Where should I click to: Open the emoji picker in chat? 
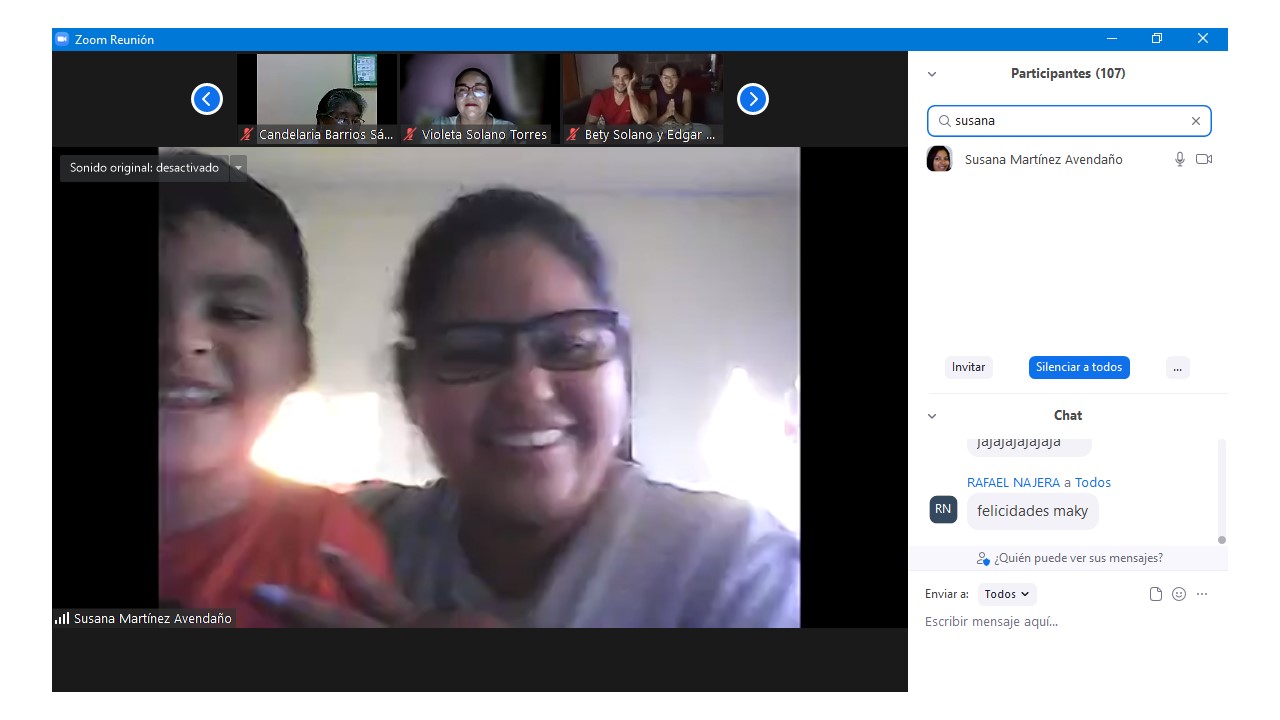click(1179, 594)
